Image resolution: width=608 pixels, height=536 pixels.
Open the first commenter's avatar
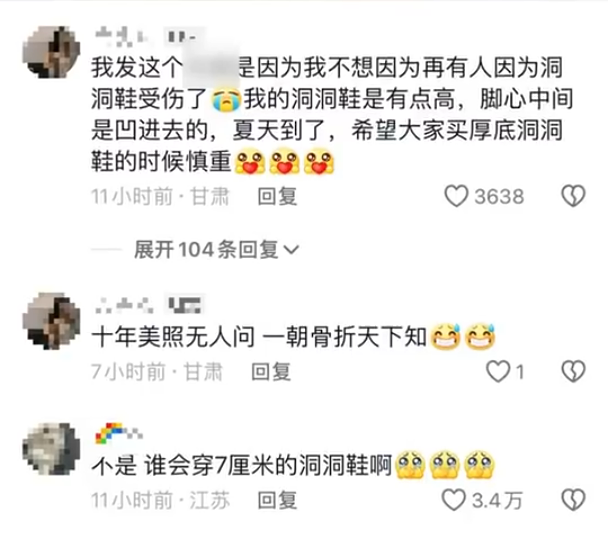(52, 52)
